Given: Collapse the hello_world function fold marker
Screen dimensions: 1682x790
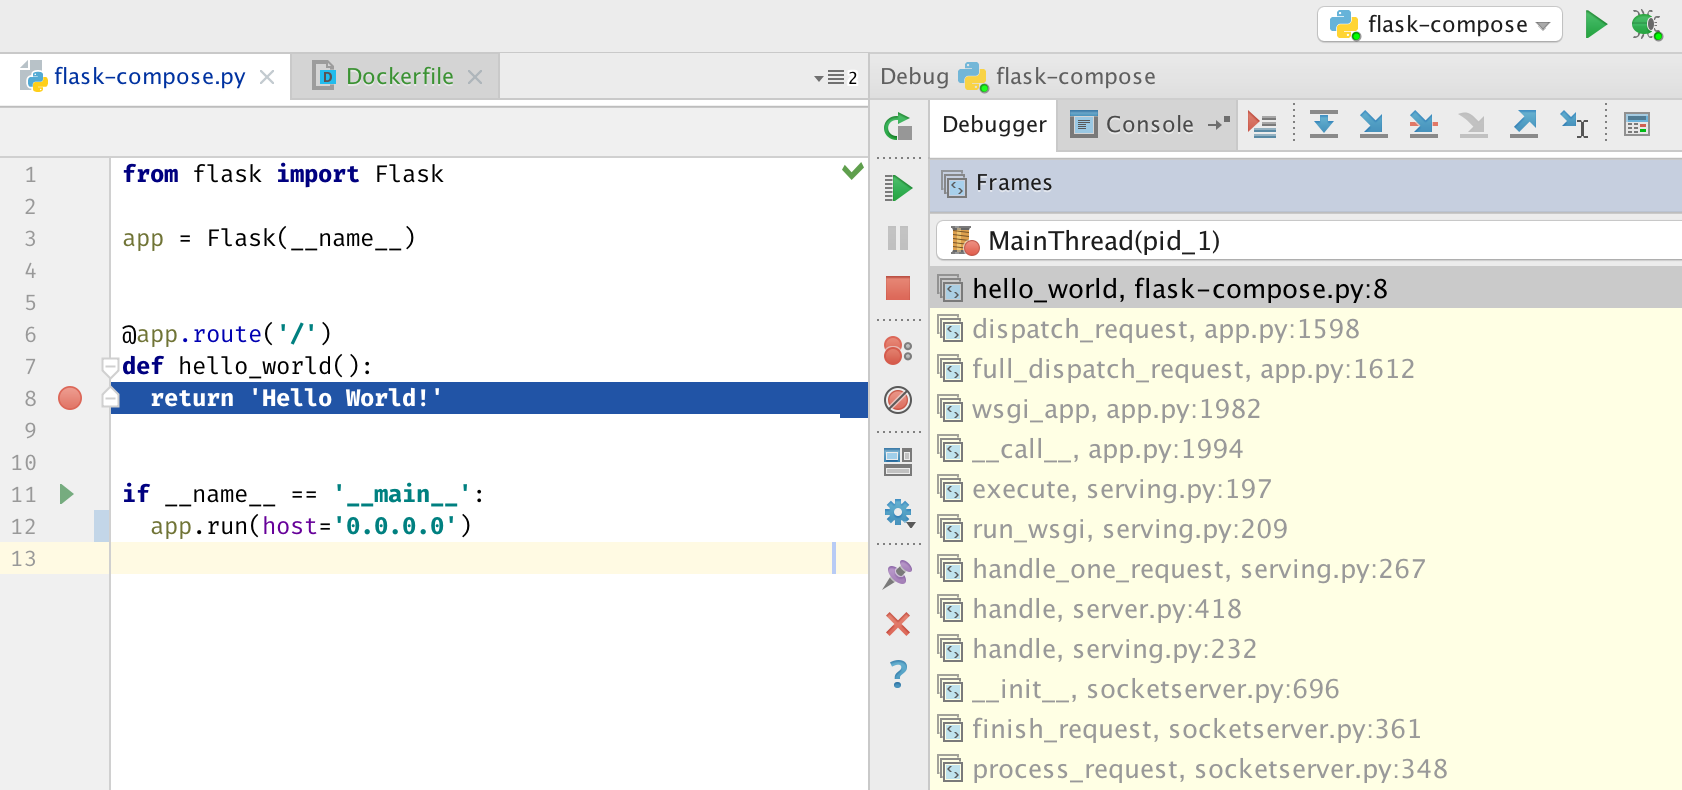Looking at the screenshot, I should pos(111,366).
